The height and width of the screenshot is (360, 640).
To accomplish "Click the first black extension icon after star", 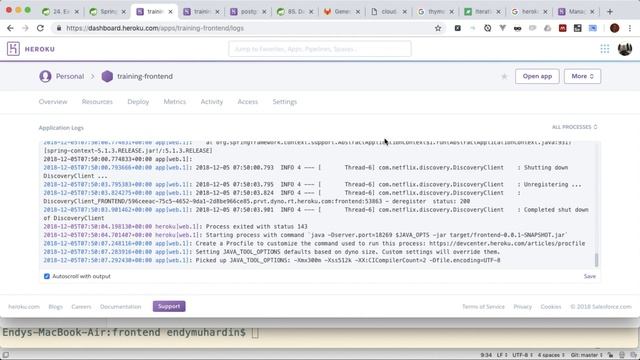I will 458,28.
